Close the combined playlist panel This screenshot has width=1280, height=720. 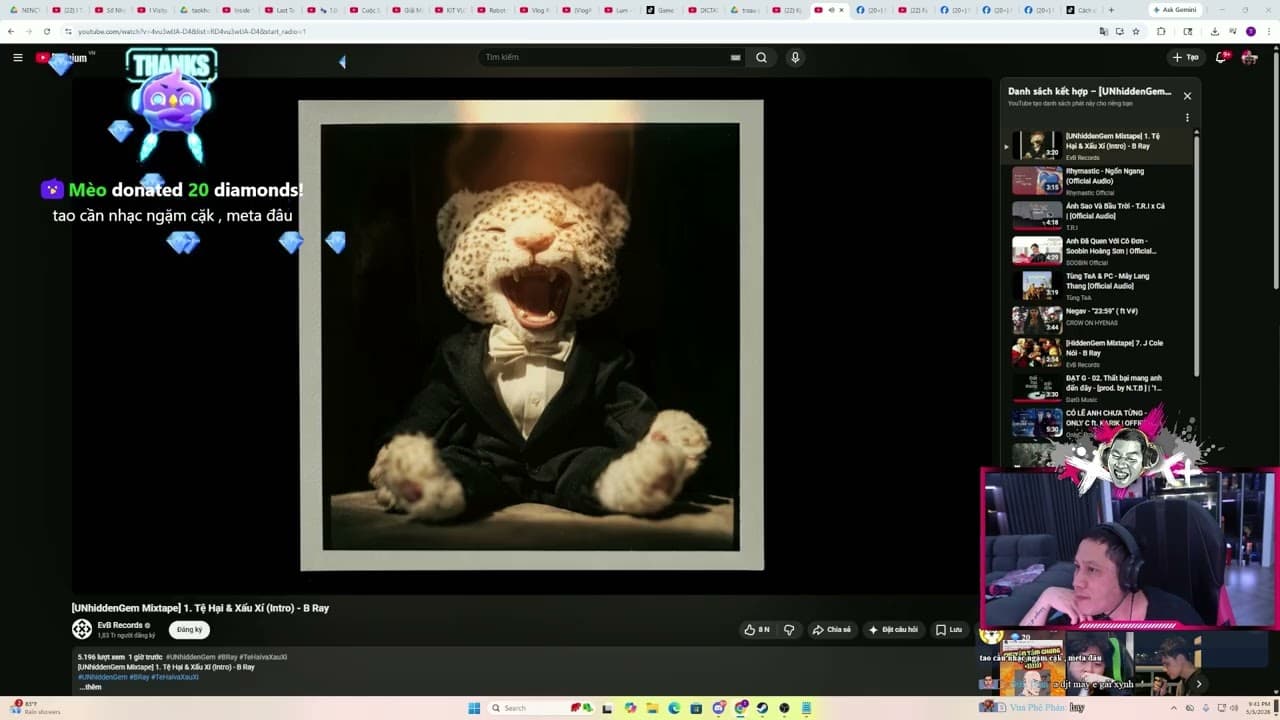click(x=1187, y=96)
